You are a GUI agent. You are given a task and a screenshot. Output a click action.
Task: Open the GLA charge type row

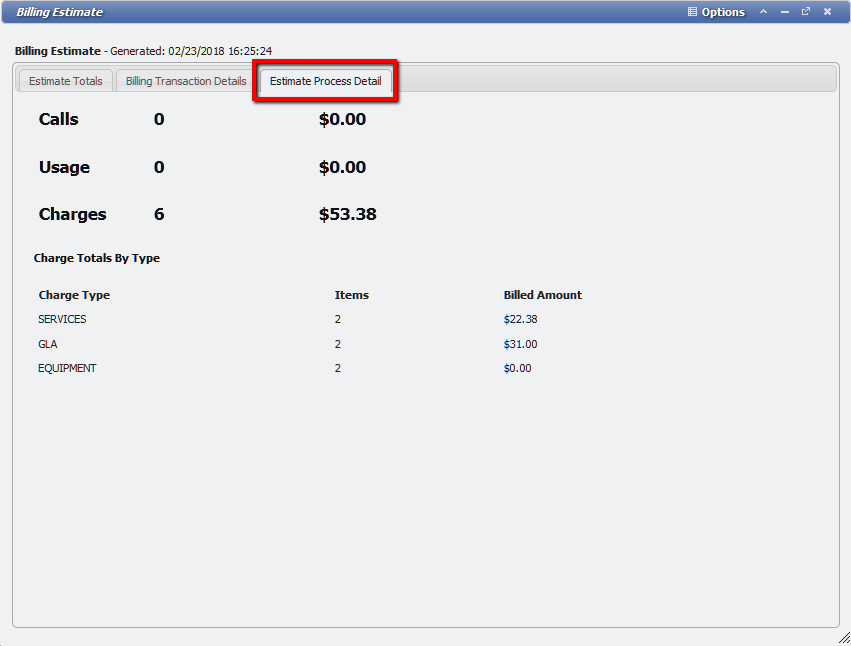[x=47, y=343]
